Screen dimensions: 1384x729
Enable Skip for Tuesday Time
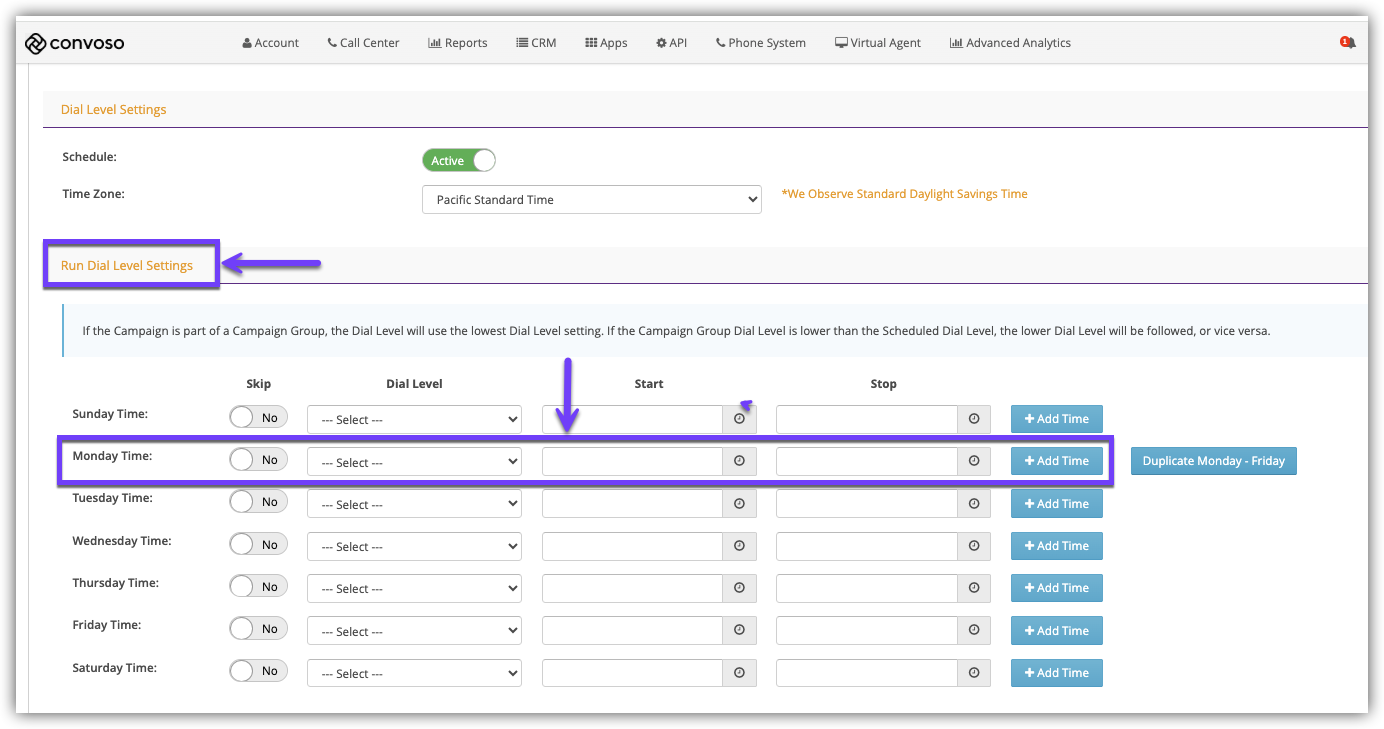[x=258, y=501]
